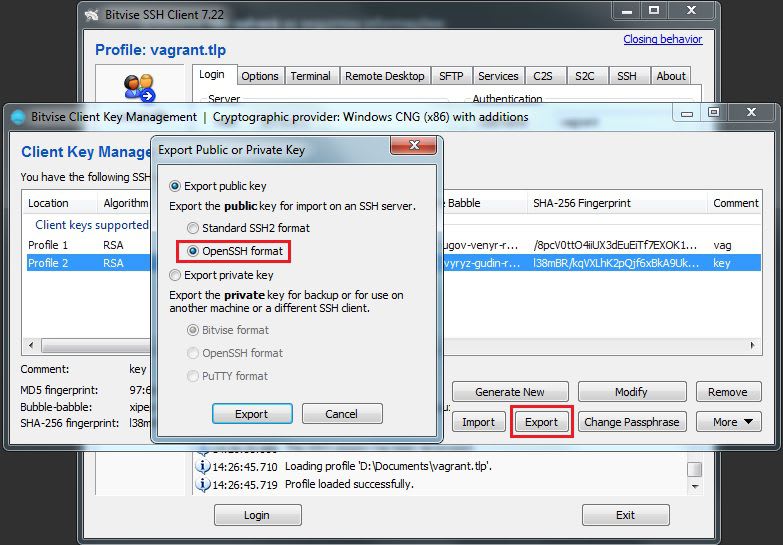This screenshot has height=545, width=783.
Task: Click key list scroll right arrow
Action: click(753, 345)
